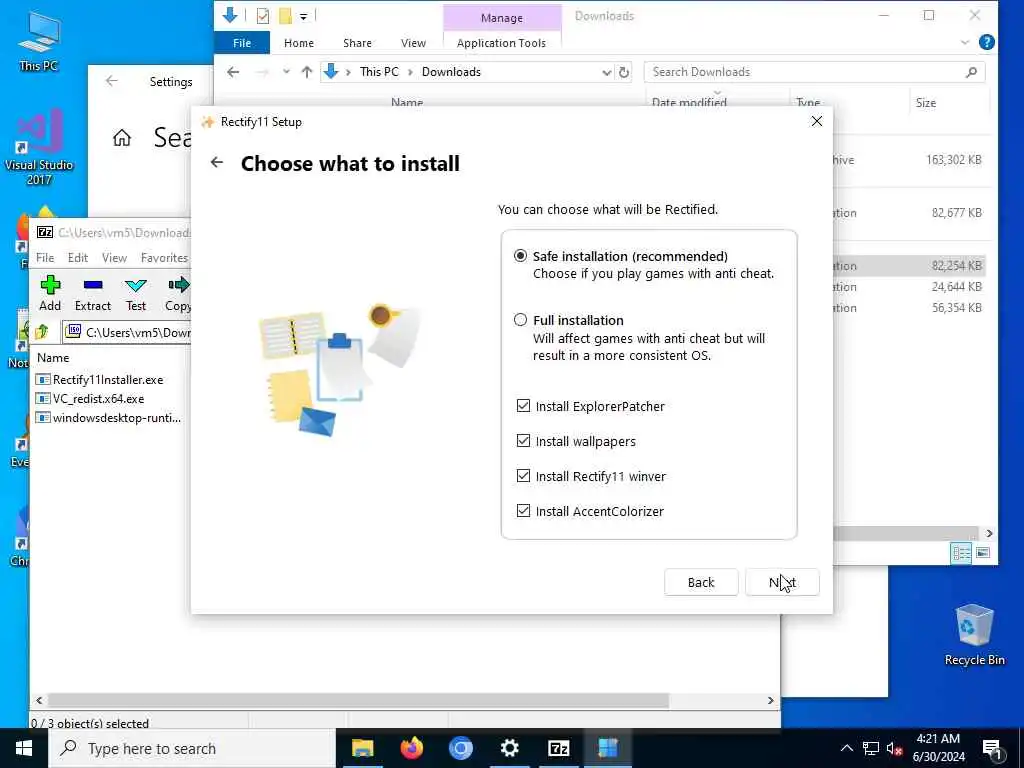This screenshot has height=768, width=1024.
Task: Click Quick Access new folder icon
Action: pos(285,16)
